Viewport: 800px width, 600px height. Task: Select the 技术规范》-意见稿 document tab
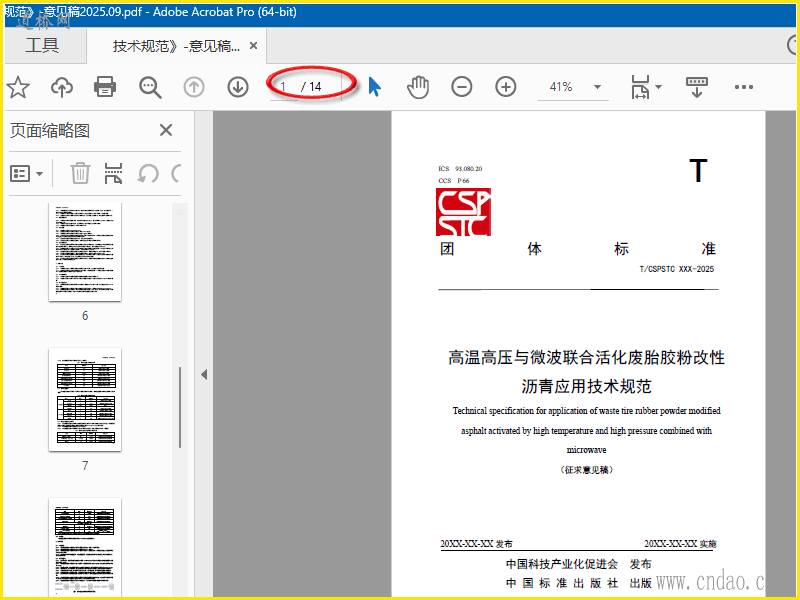[x=176, y=46]
